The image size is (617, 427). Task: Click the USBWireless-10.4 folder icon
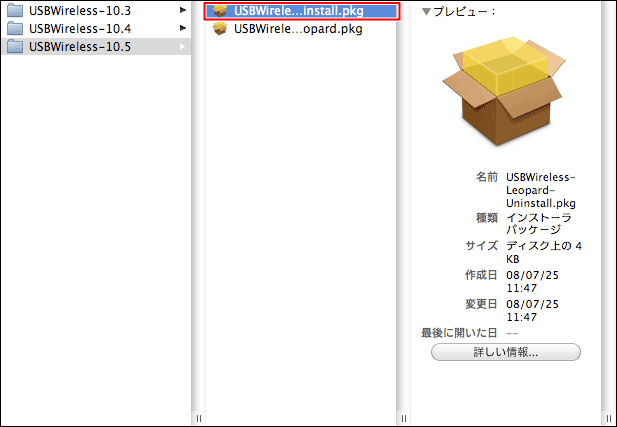pos(15,28)
